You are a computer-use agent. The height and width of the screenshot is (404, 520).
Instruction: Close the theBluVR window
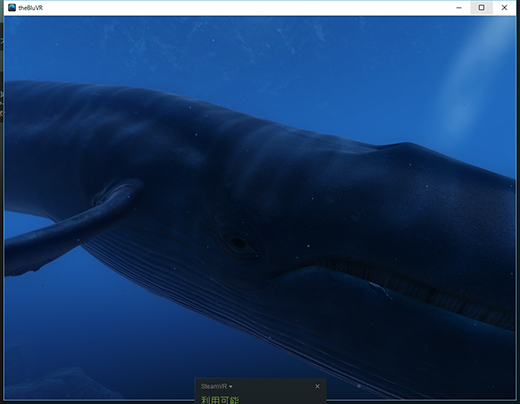coord(504,8)
